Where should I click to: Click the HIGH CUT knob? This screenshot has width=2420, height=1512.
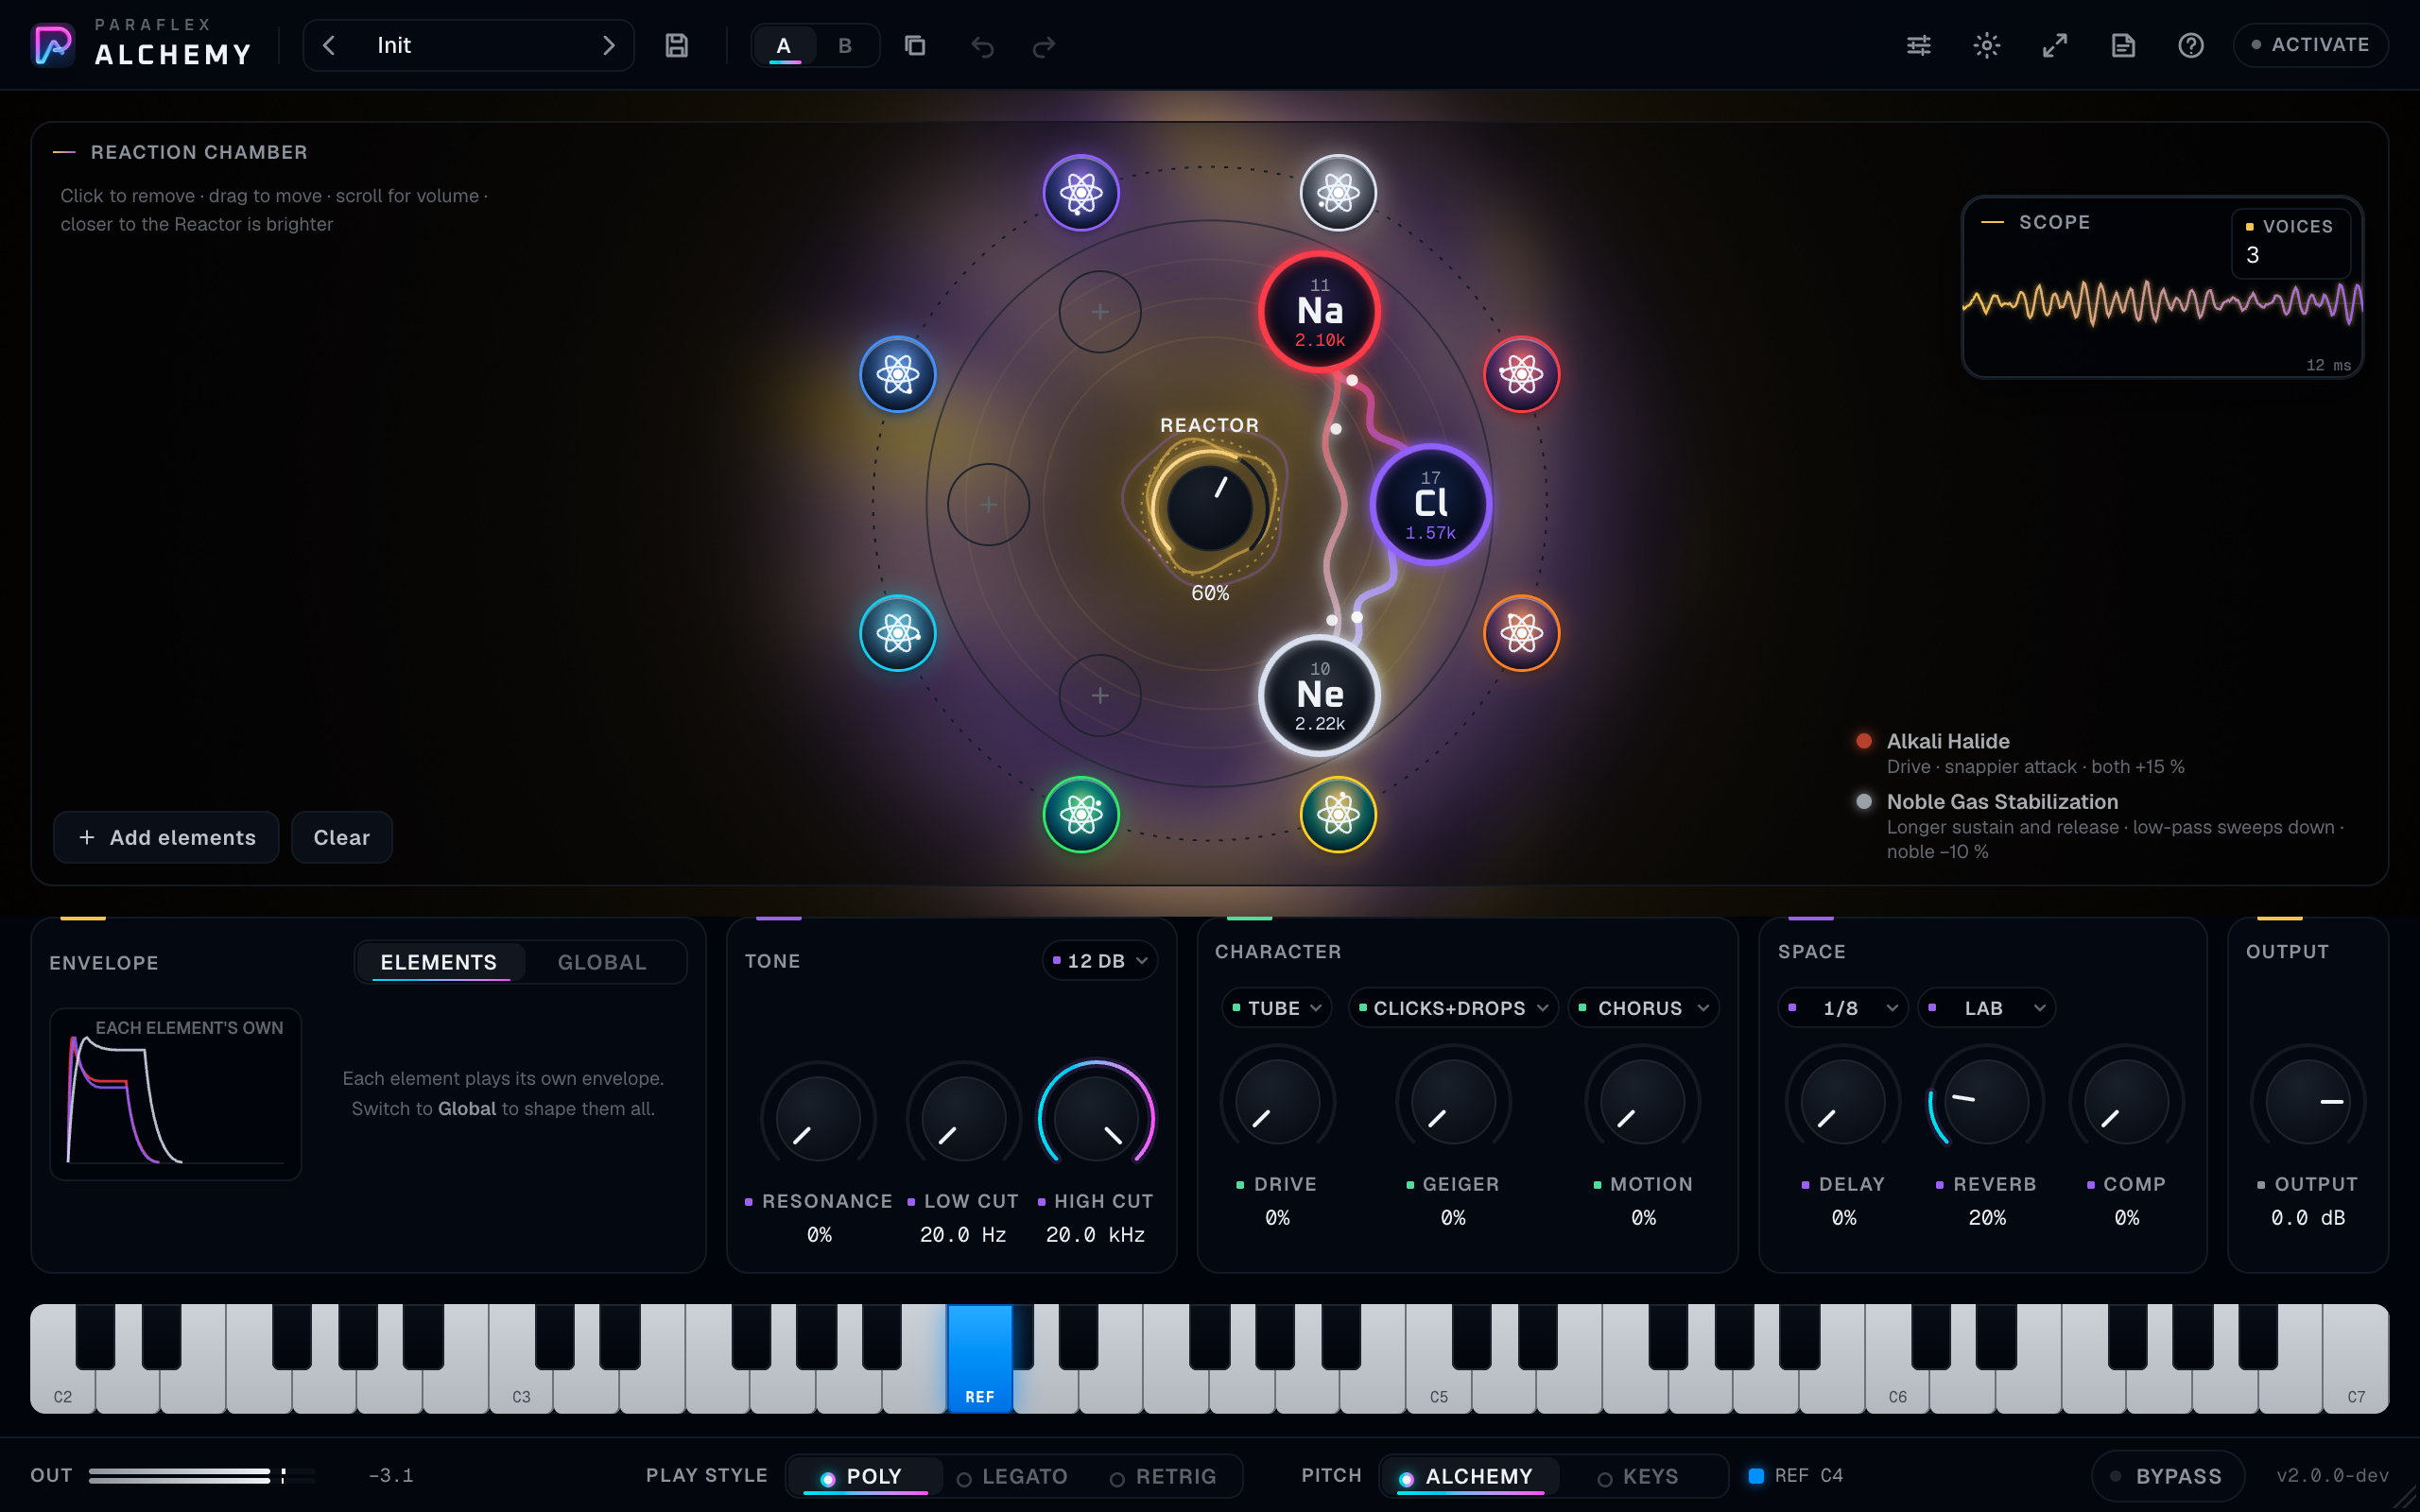1096,1119
